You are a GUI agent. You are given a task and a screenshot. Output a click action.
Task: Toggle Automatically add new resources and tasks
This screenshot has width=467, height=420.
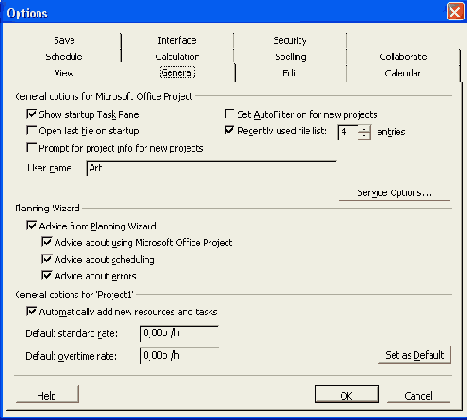(31, 311)
